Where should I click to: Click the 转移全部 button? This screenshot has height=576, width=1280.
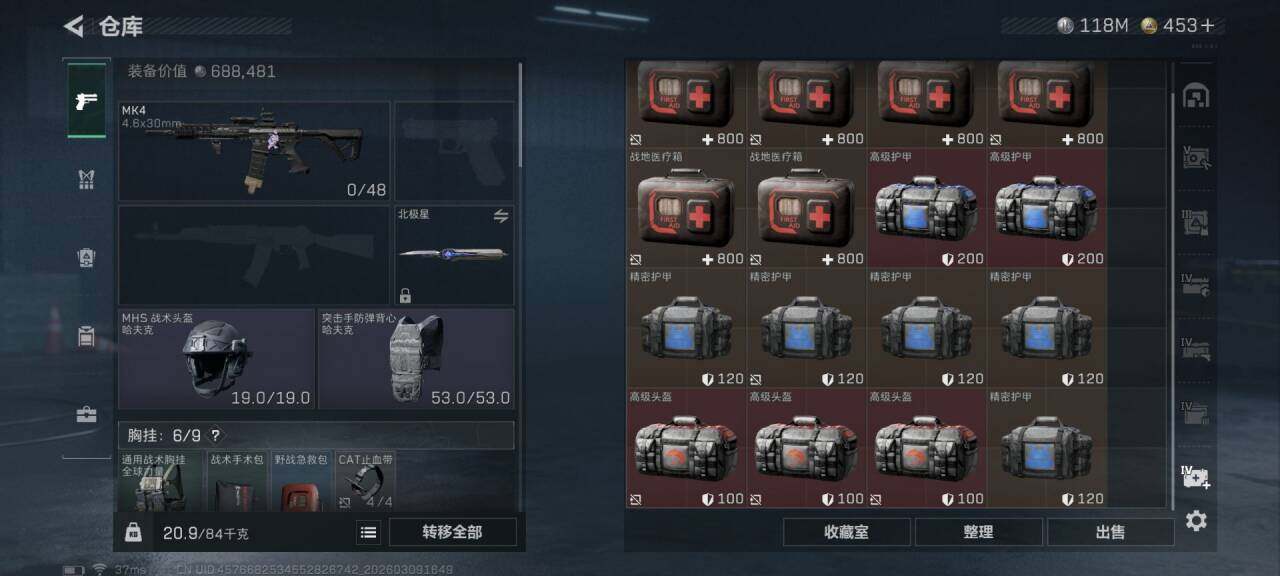coord(452,532)
